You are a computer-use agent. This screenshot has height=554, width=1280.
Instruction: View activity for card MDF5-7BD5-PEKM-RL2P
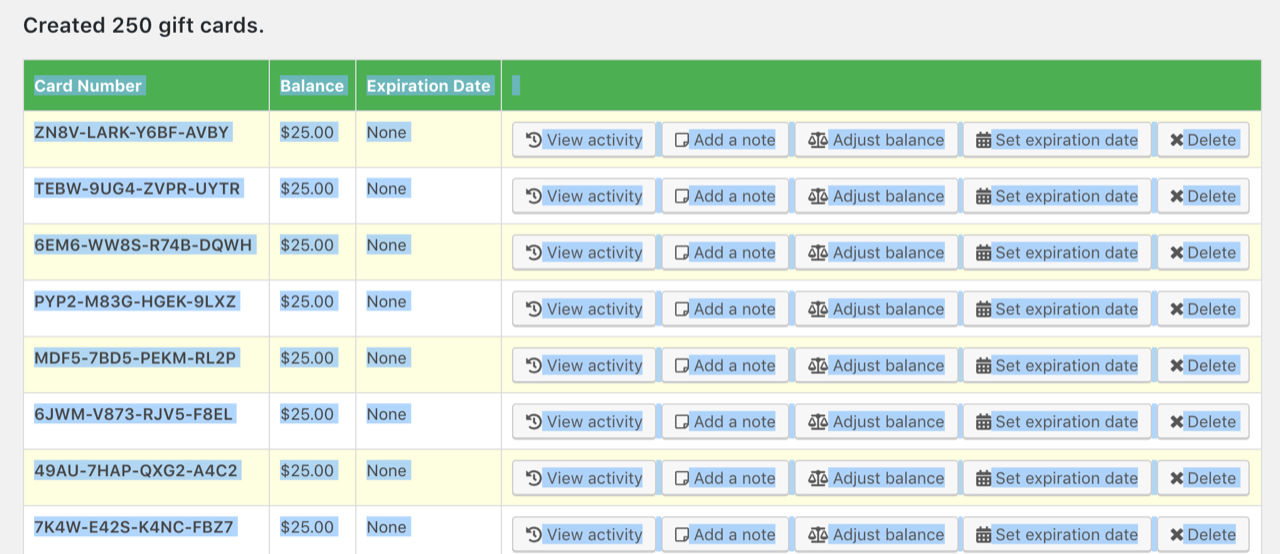pyautogui.click(x=584, y=365)
